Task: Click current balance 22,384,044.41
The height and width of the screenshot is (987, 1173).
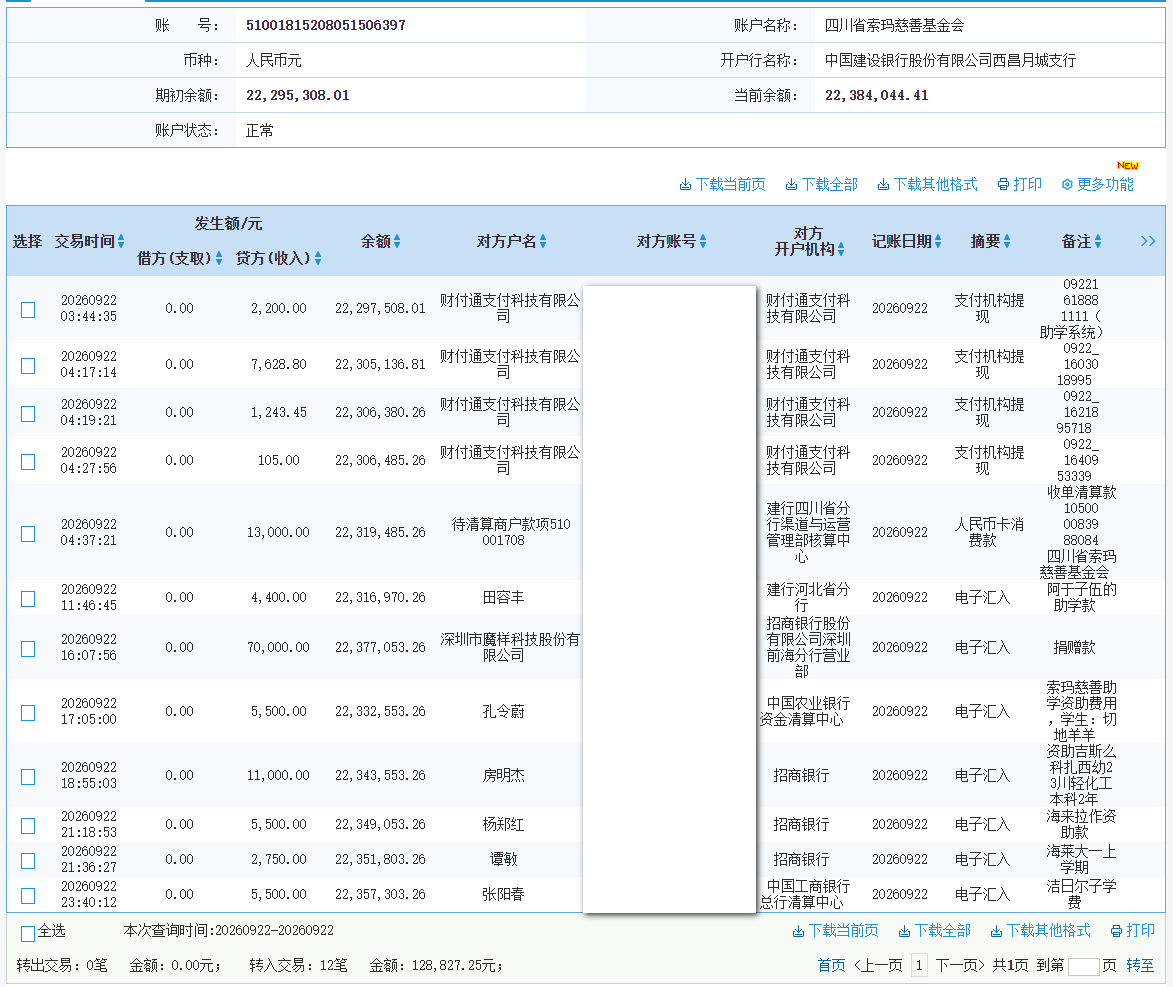Action: (x=876, y=95)
